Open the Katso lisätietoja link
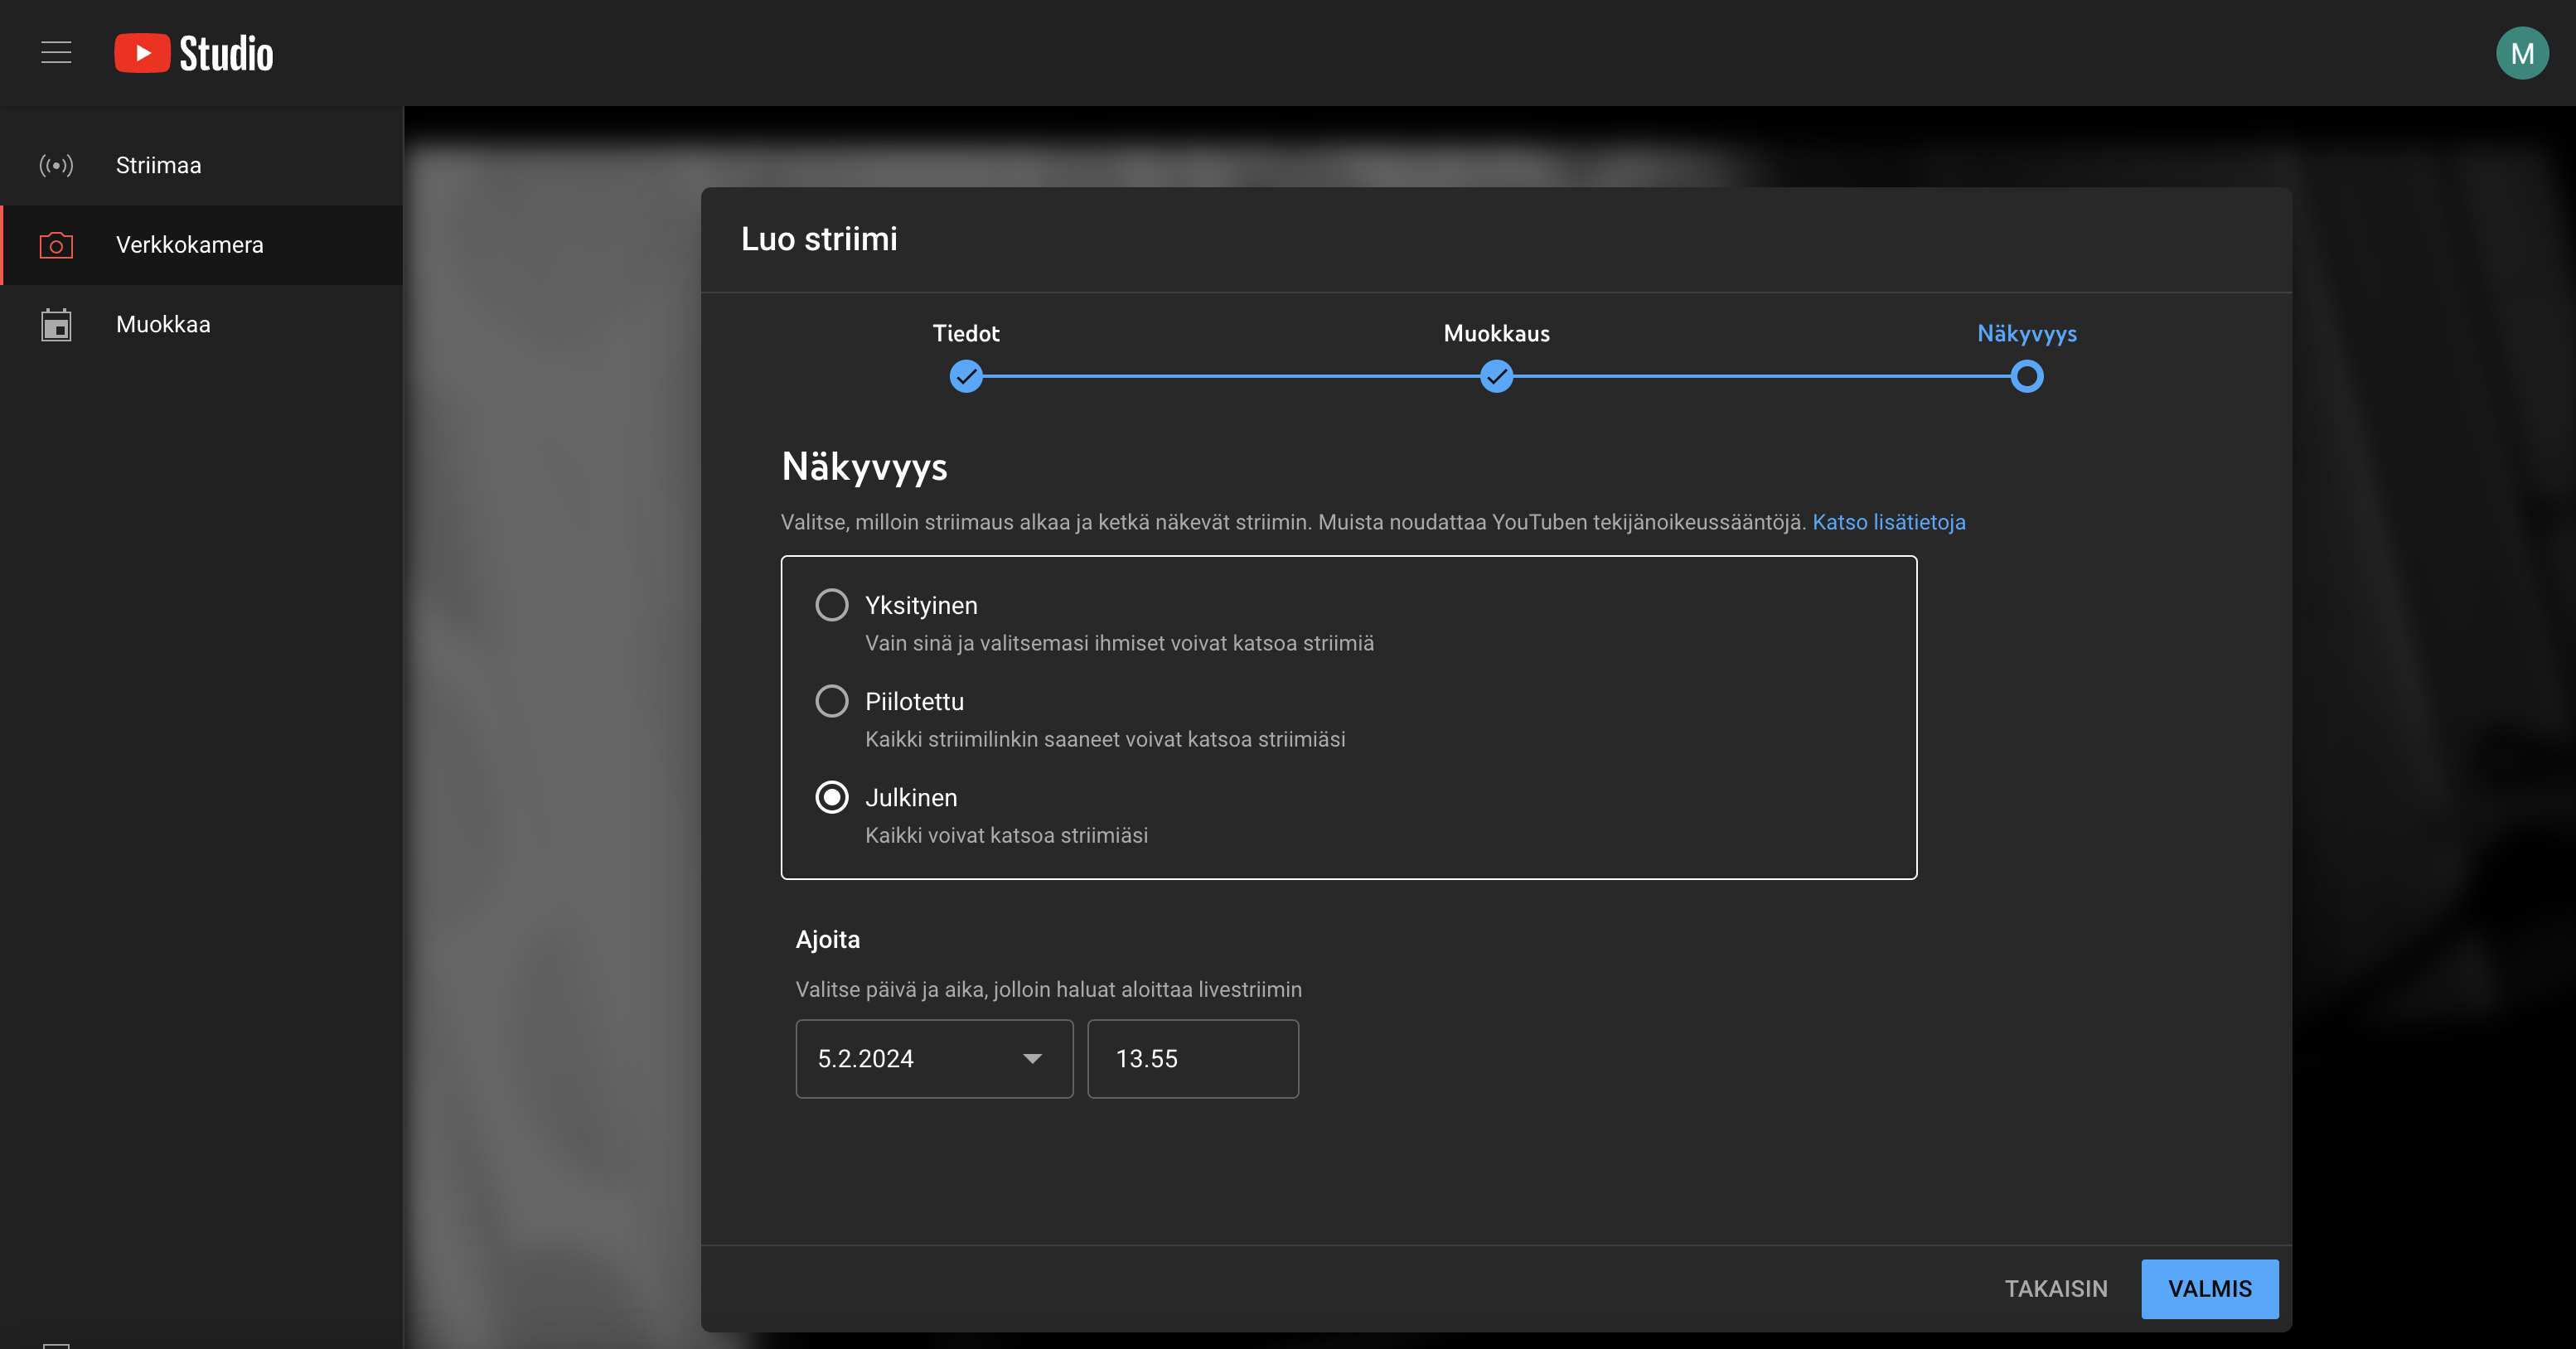The height and width of the screenshot is (1349, 2576). pos(1888,522)
